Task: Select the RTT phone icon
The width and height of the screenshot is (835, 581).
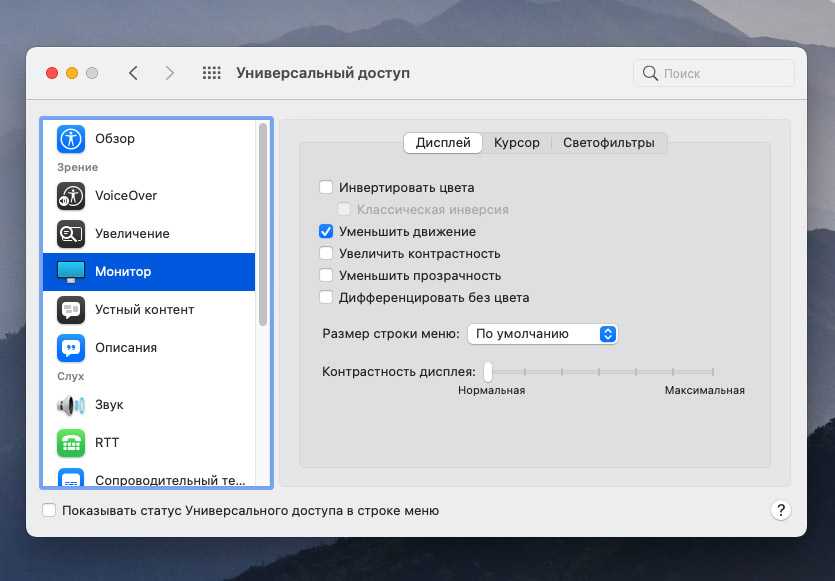Action: [71, 443]
